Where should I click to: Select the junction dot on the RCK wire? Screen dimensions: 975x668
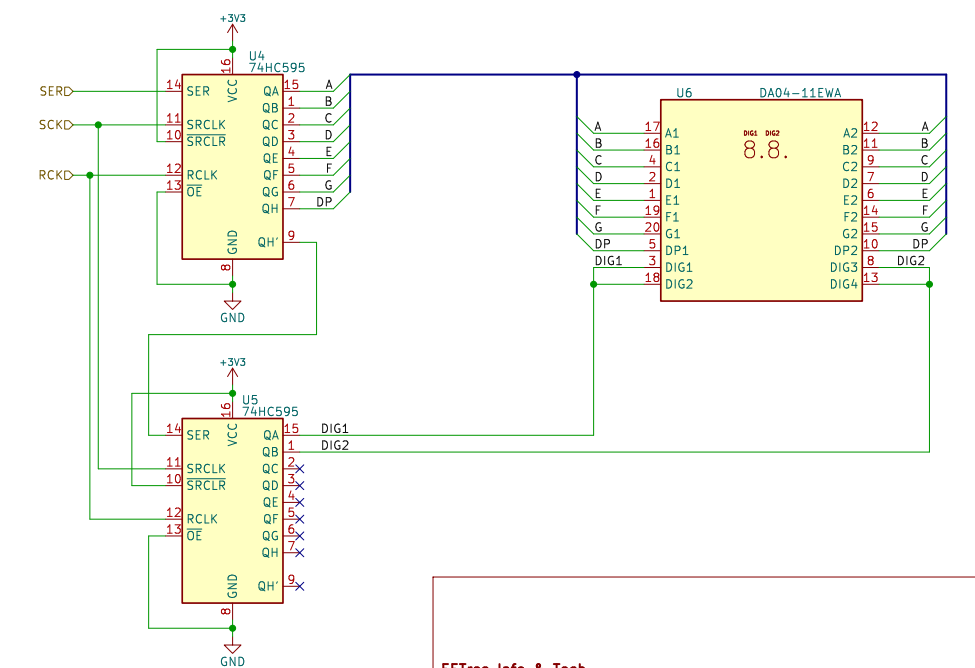pos(90,175)
